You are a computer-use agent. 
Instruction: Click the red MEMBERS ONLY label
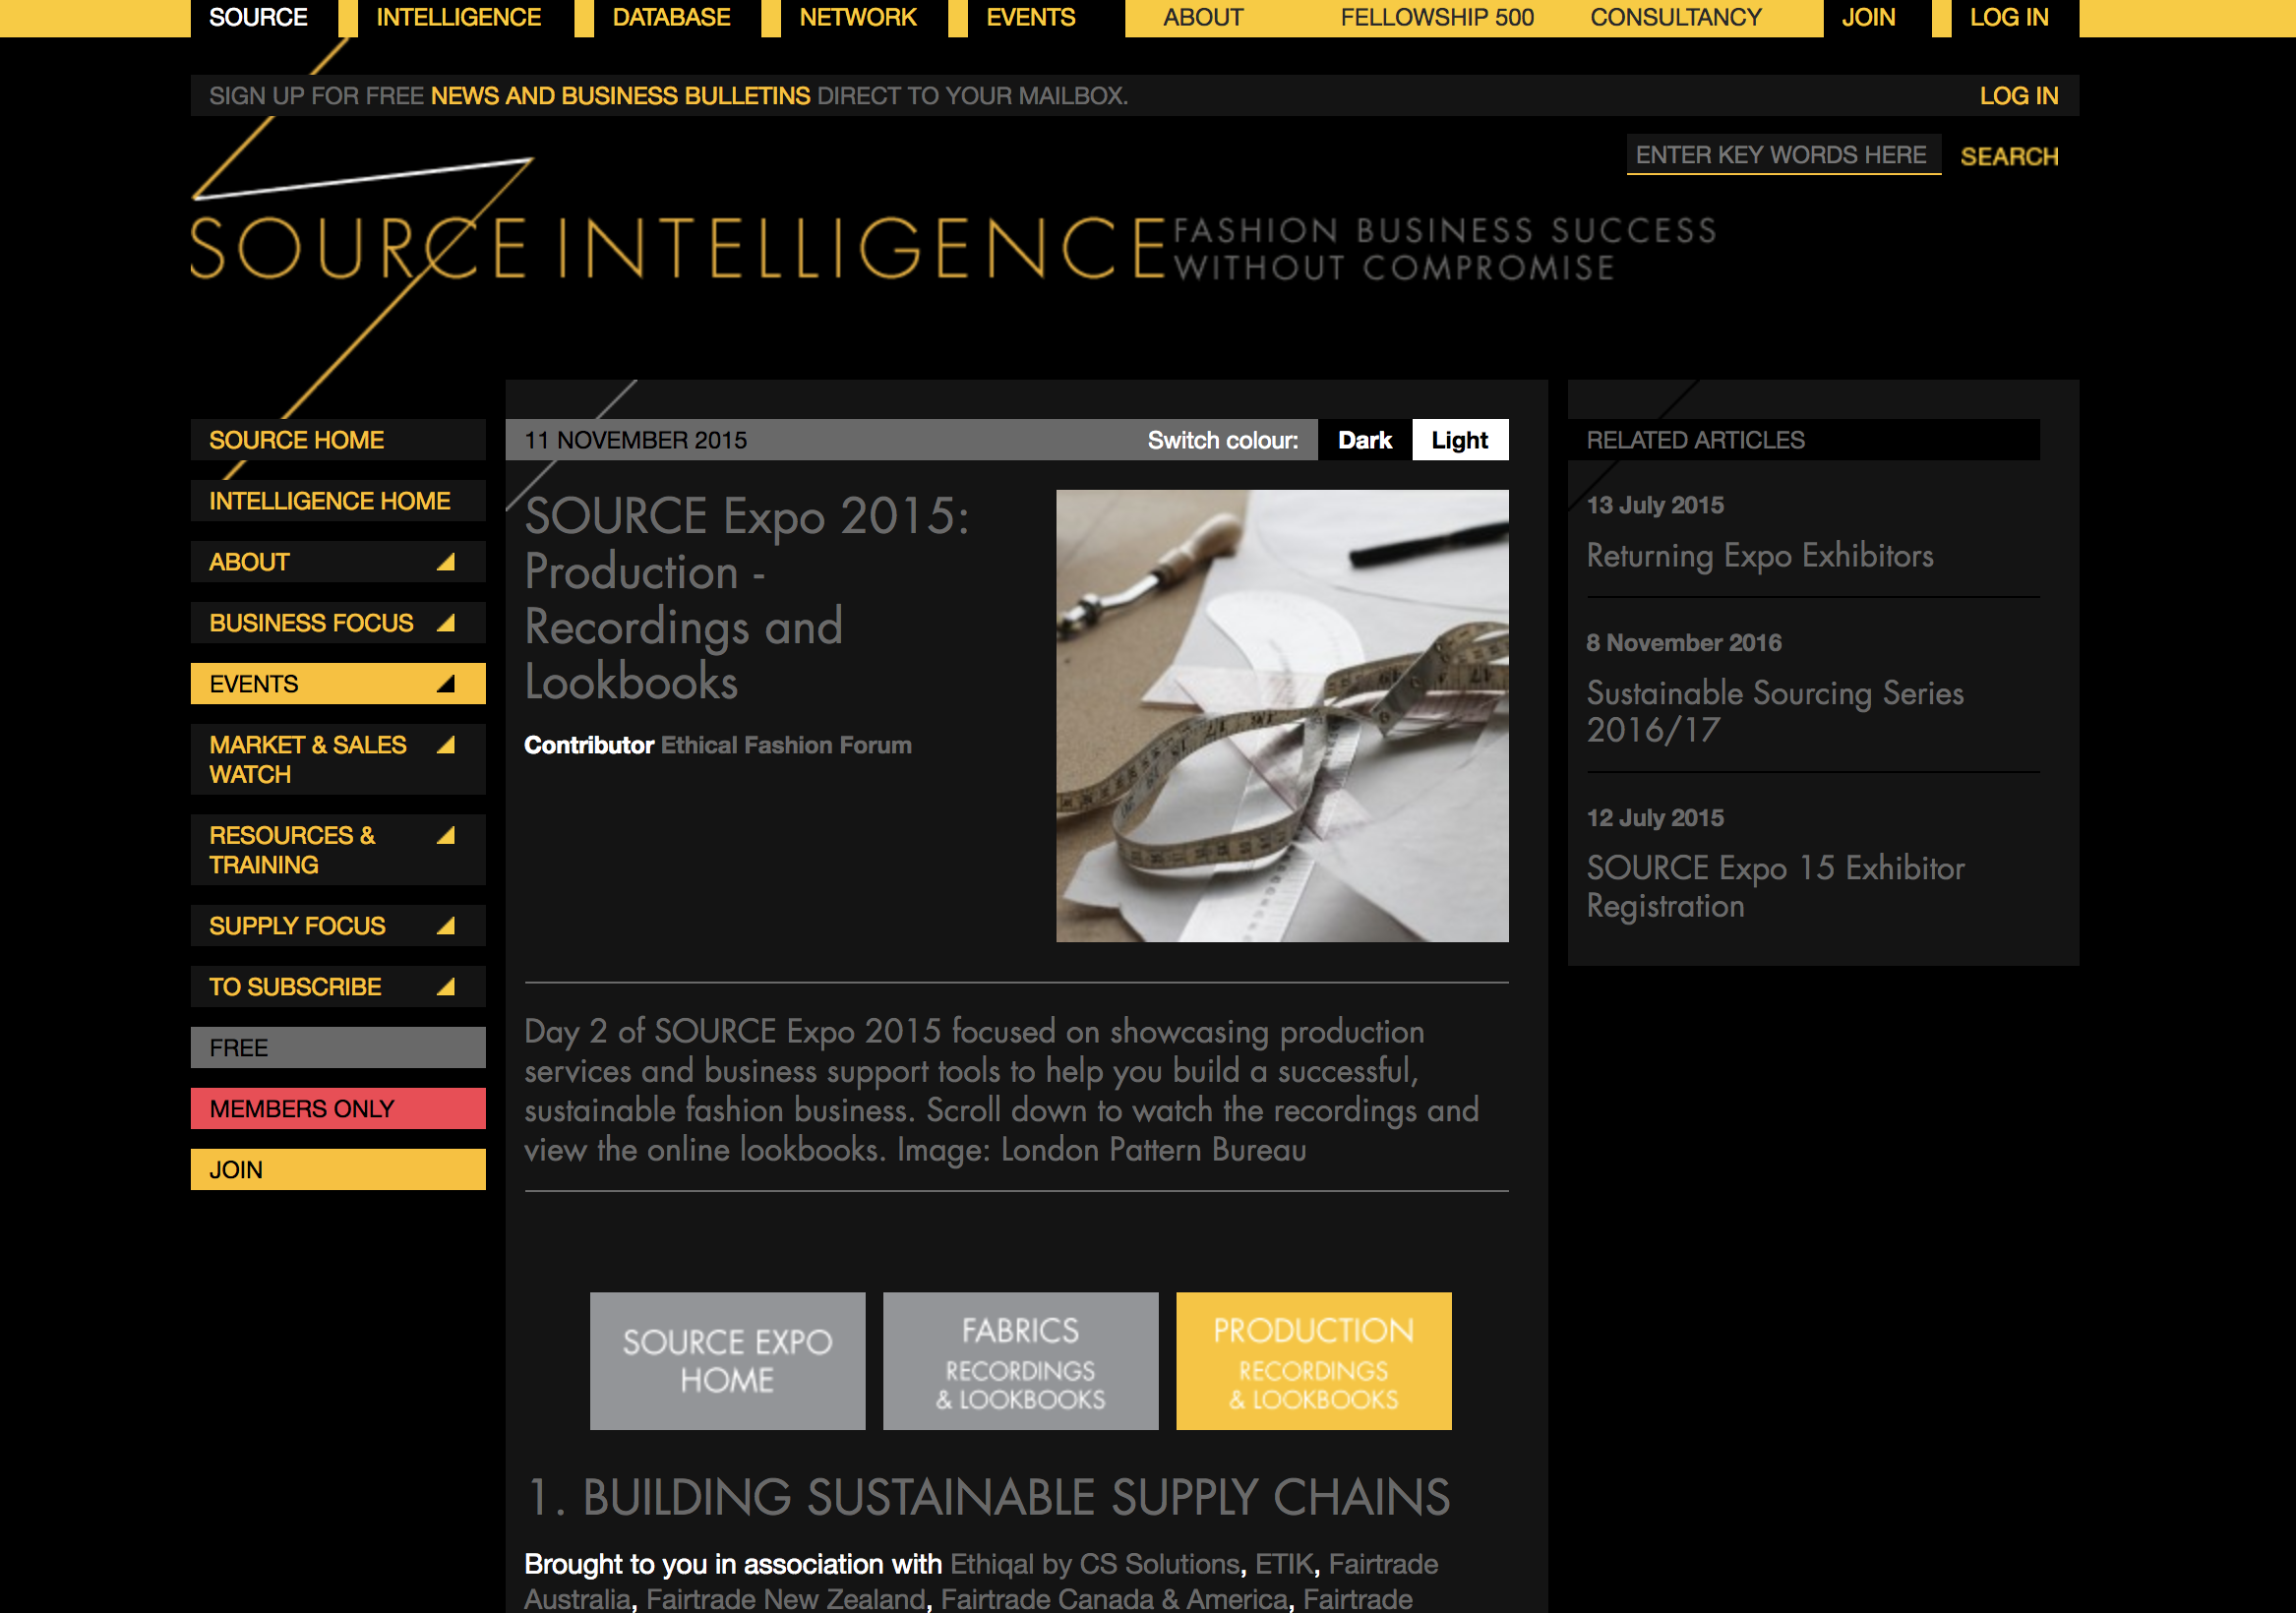pyautogui.click(x=338, y=1109)
